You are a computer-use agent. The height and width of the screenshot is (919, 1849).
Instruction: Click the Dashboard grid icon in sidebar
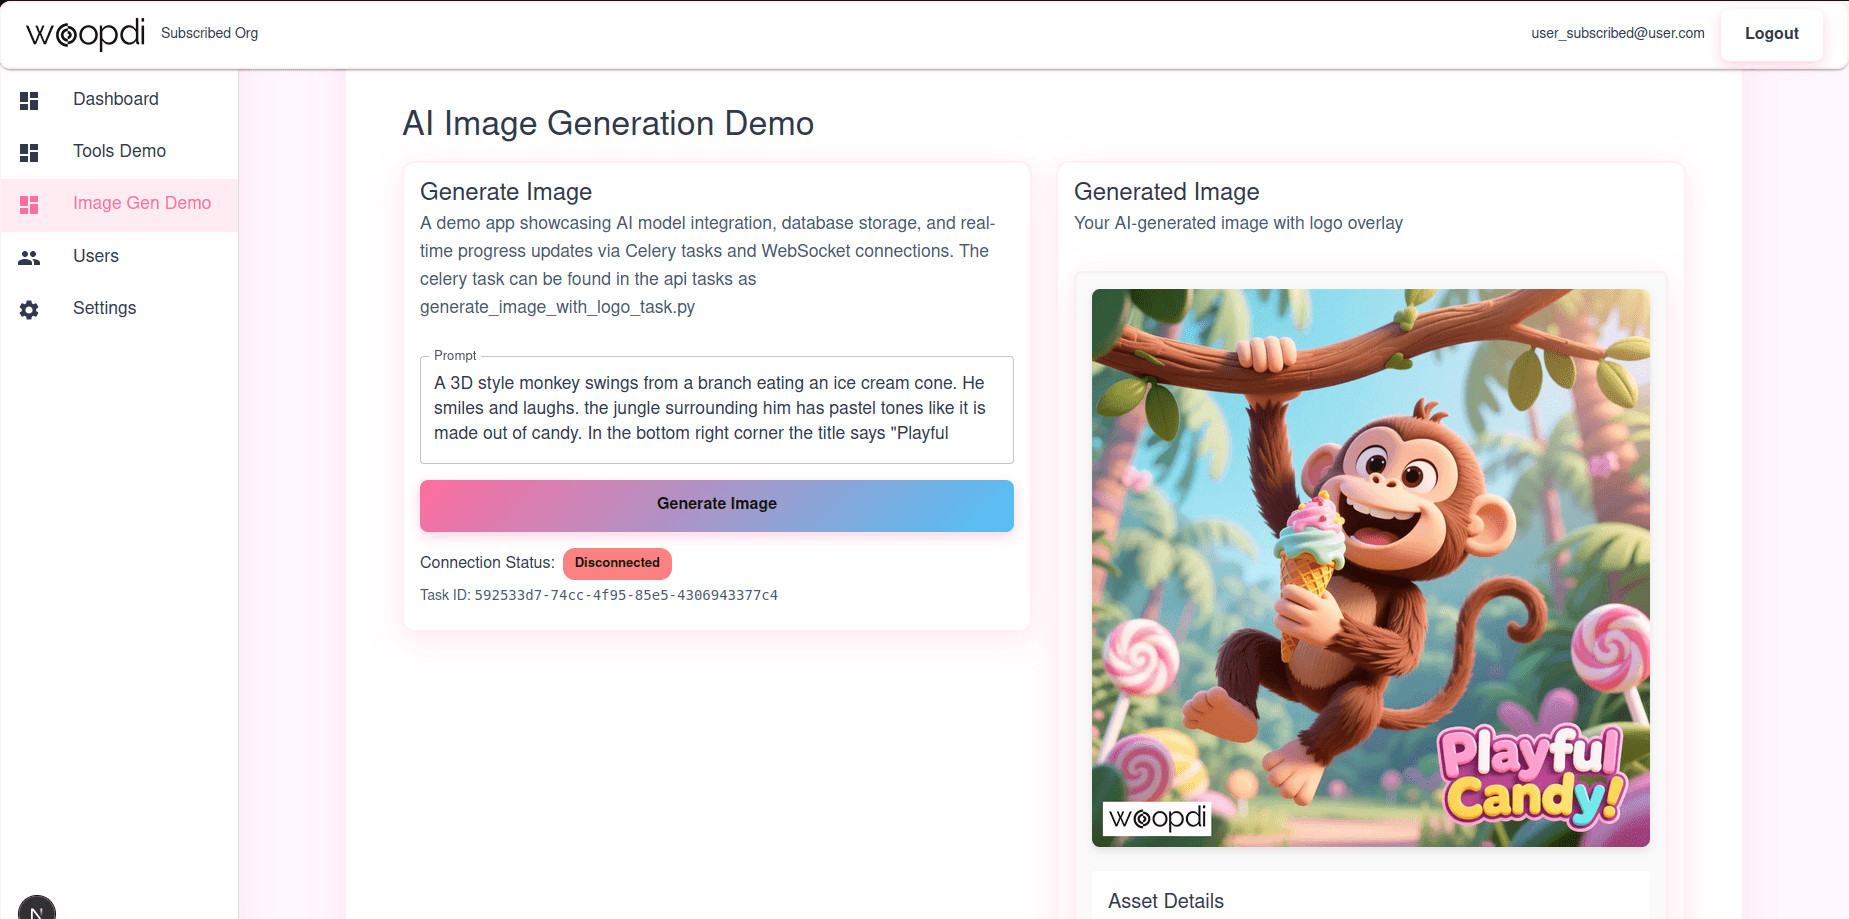pyautogui.click(x=29, y=100)
